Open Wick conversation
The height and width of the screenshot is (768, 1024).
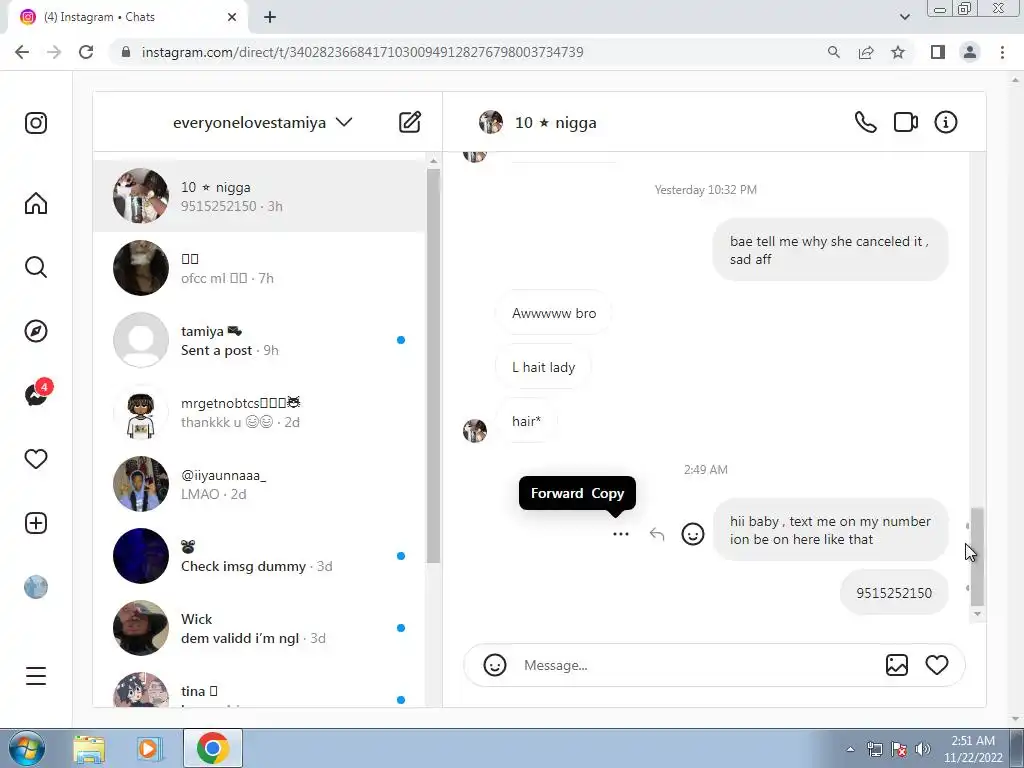(x=259, y=628)
